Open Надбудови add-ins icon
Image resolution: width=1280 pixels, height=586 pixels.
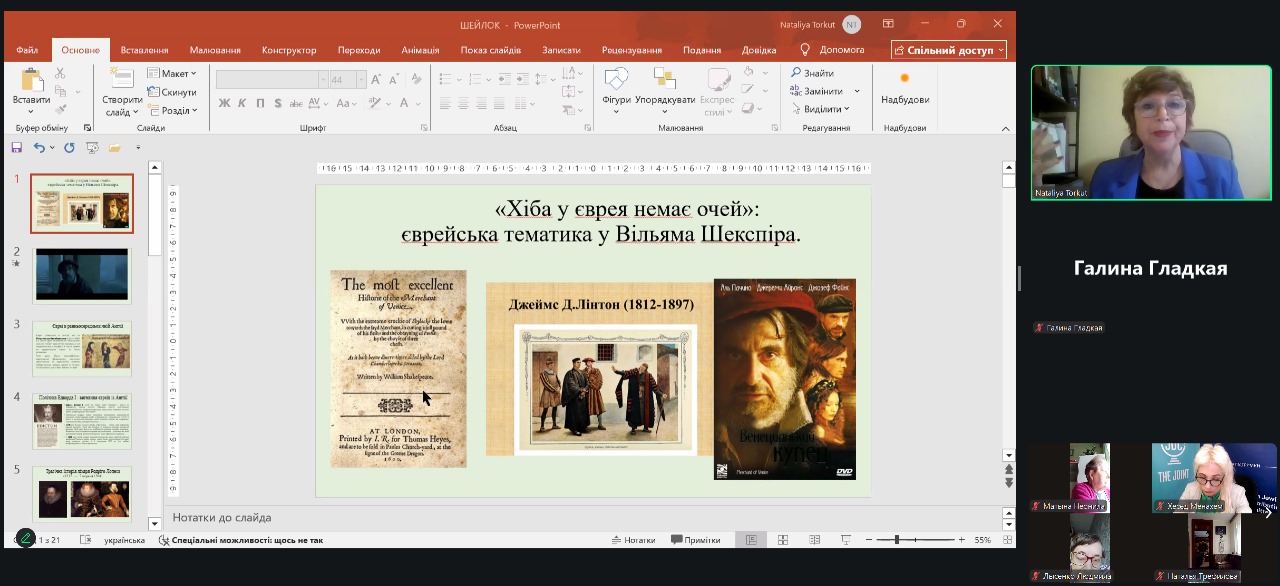tap(904, 80)
